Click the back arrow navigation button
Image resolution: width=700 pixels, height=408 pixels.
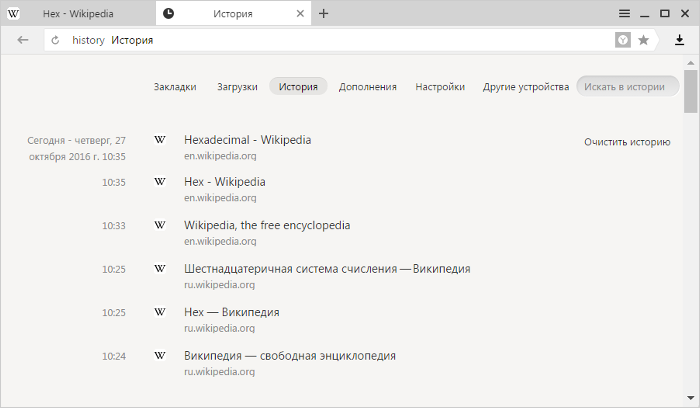tap(23, 40)
